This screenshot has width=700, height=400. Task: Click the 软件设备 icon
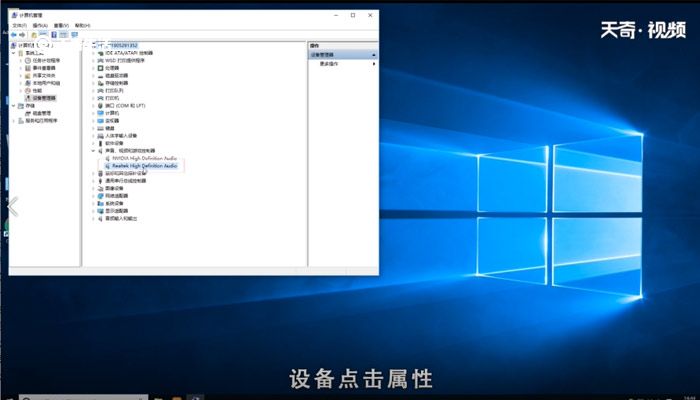pyautogui.click(x=100, y=143)
